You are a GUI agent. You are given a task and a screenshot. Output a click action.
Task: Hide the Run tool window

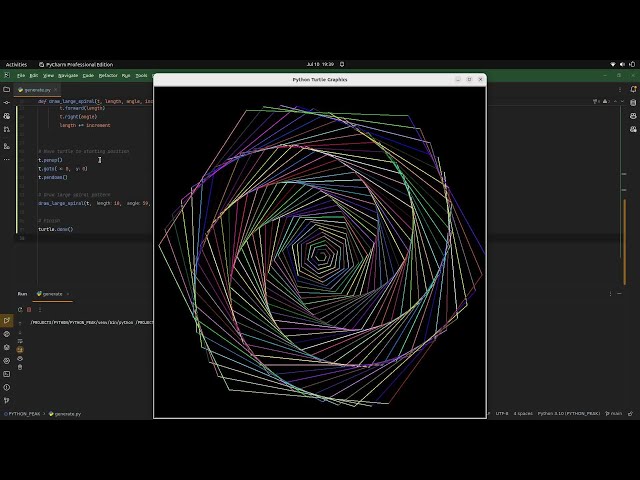point(620,294)
